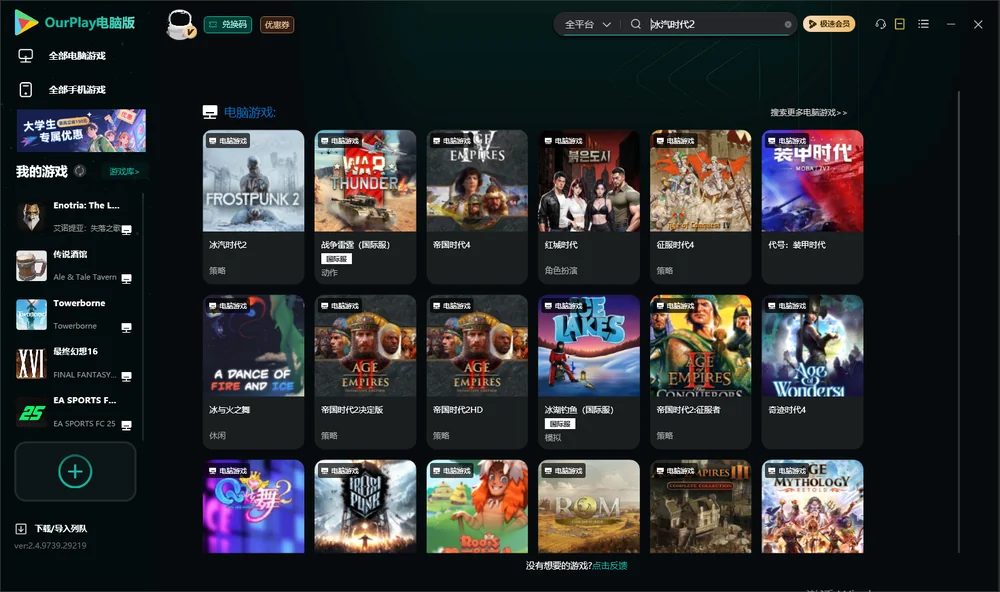Open the War Thunder 战争雷霆 card

coord(365,207)
